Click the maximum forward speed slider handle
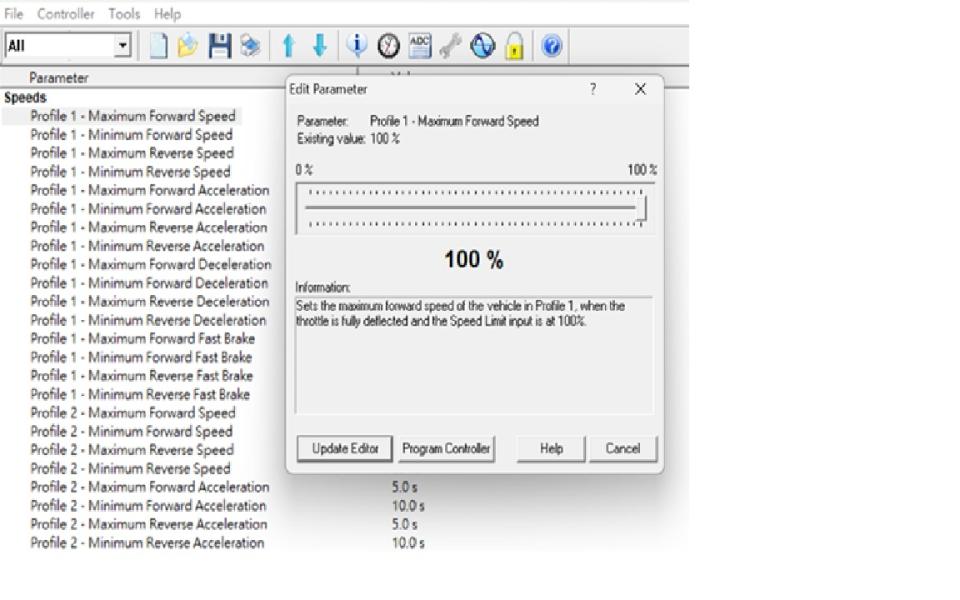The width and height of the screenshot is (960, 600). coord(640,208)
